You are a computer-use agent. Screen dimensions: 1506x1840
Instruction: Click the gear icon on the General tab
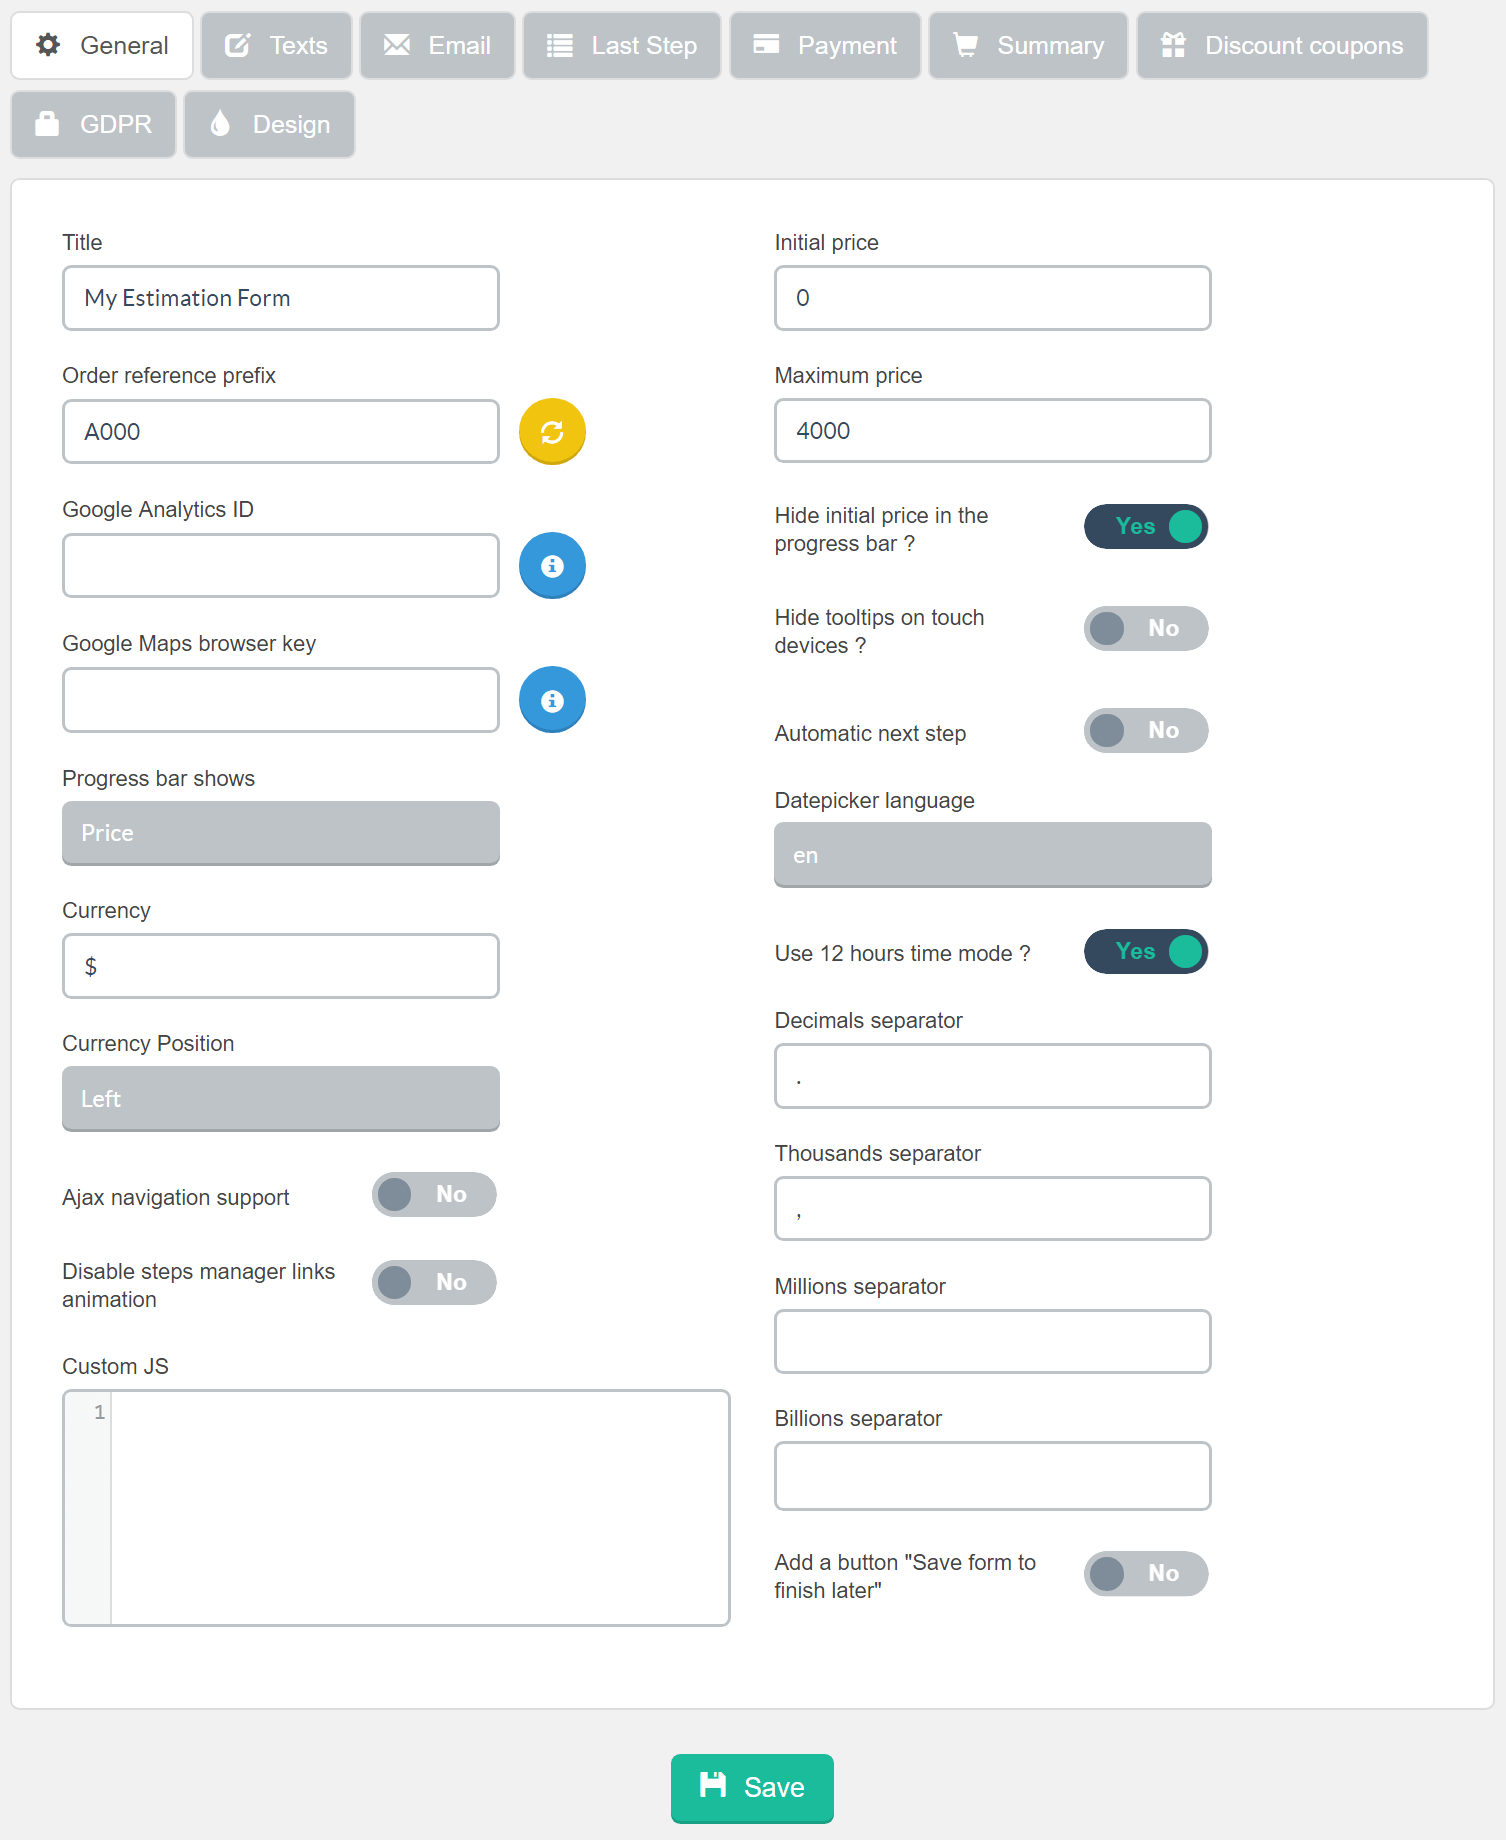pos(47,45)
